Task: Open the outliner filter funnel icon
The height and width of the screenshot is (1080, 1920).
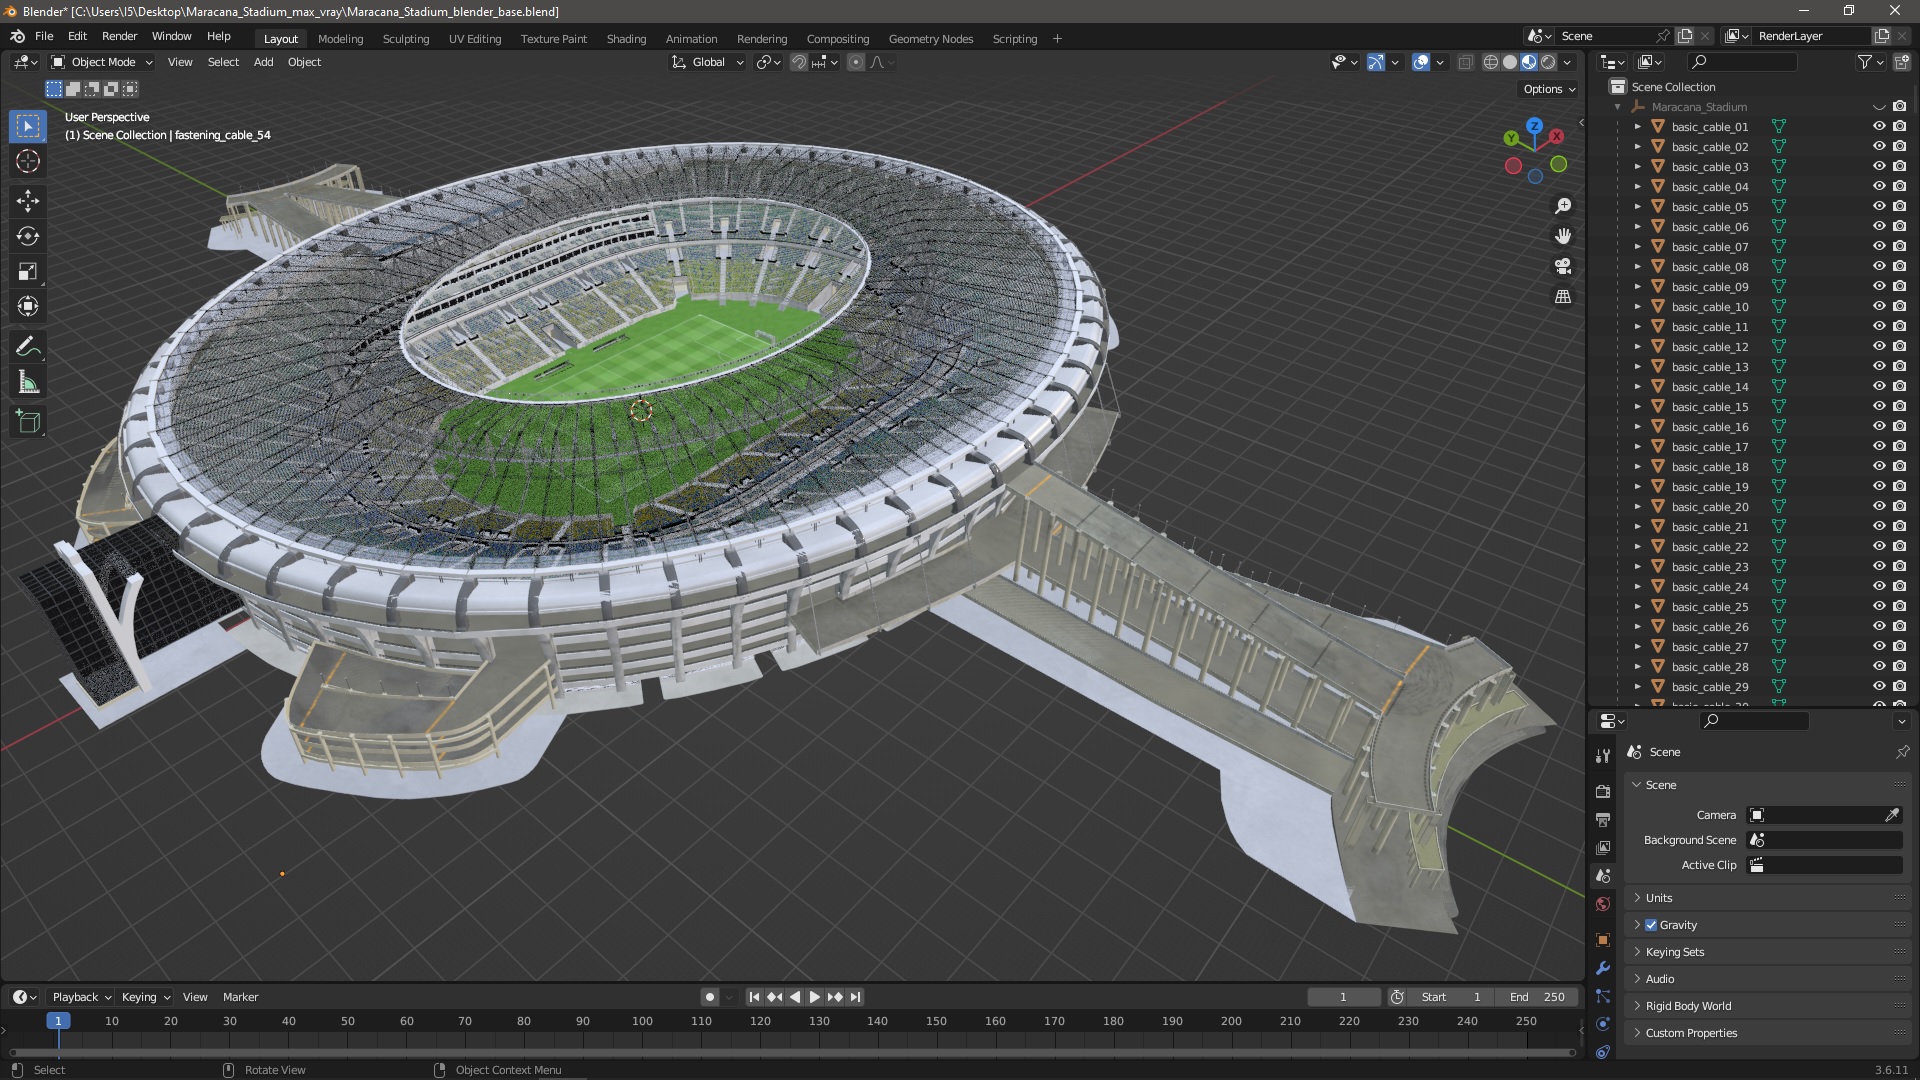Action: click(x=1864, y=62)
